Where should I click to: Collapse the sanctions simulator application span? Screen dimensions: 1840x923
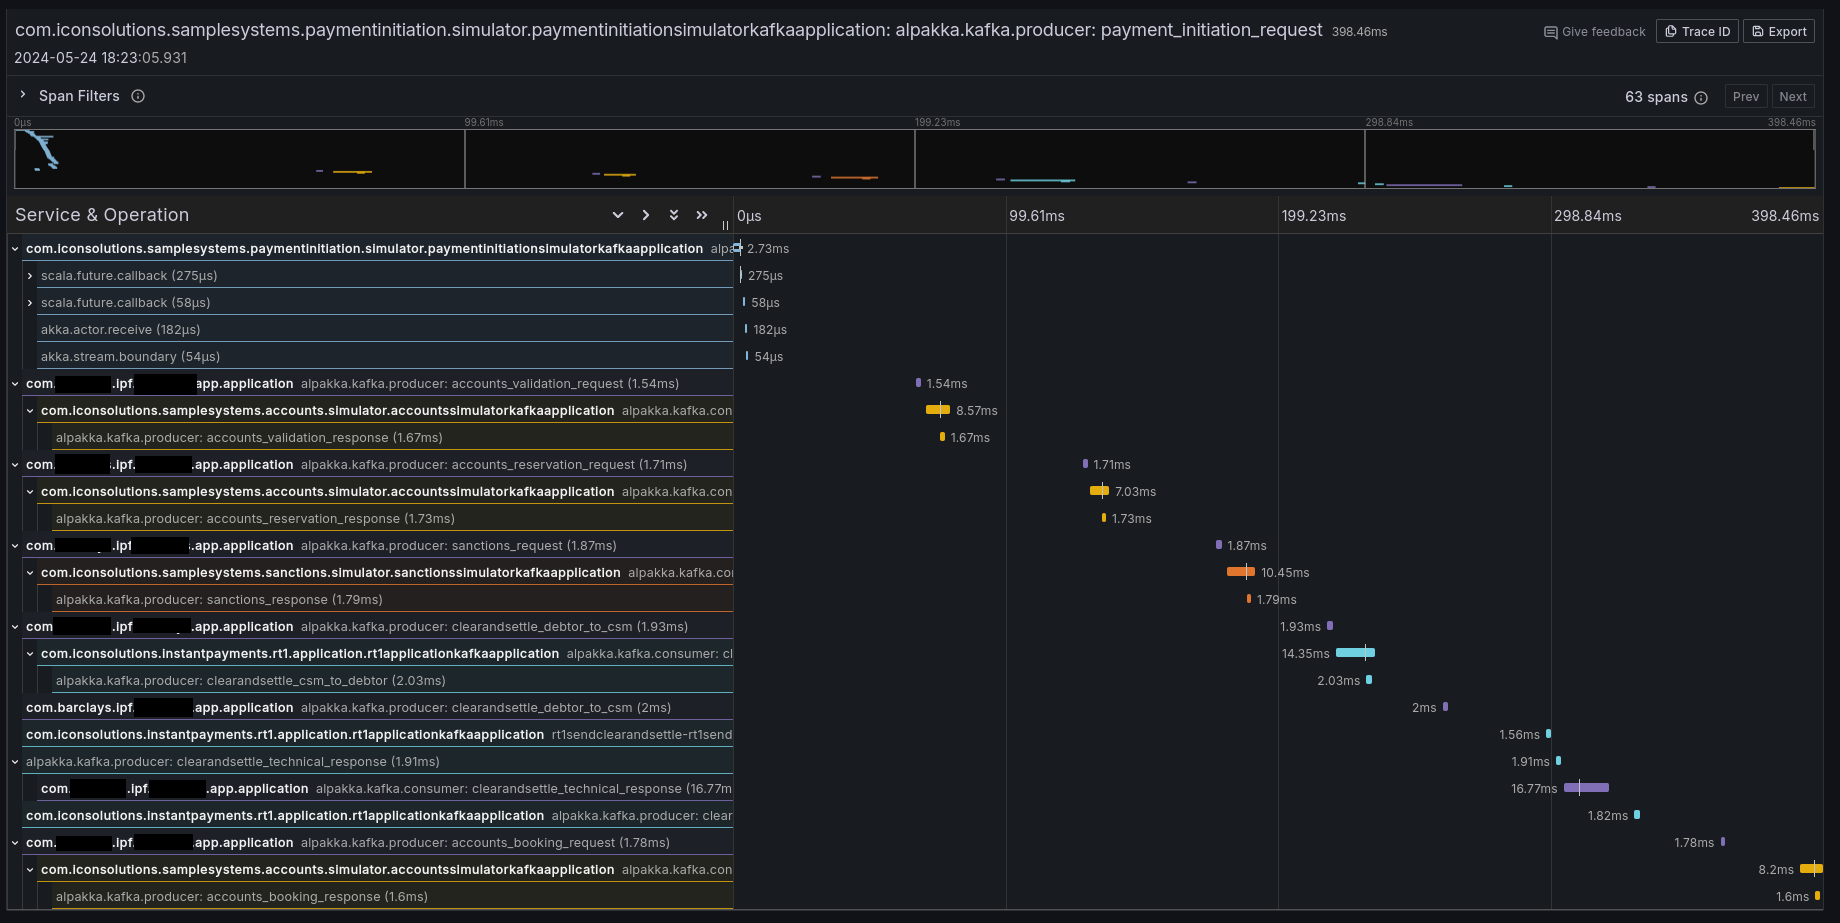(30, 573)
